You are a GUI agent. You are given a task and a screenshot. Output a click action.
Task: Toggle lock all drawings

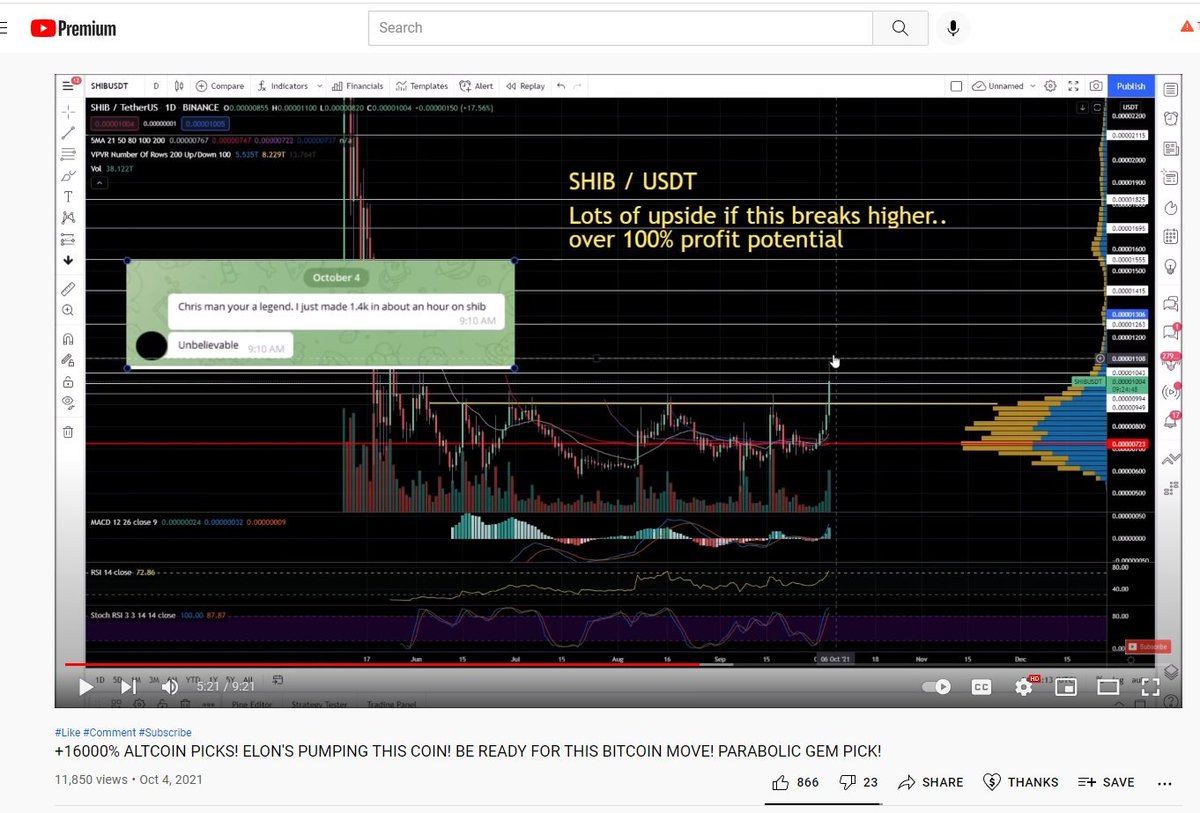pos(68,382)
